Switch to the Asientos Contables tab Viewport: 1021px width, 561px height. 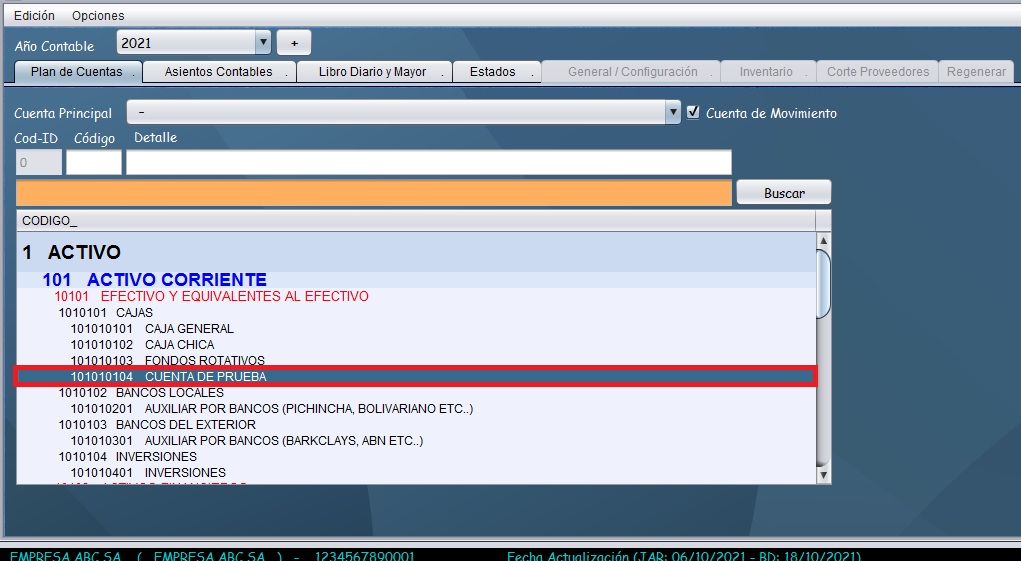point(218,72)
